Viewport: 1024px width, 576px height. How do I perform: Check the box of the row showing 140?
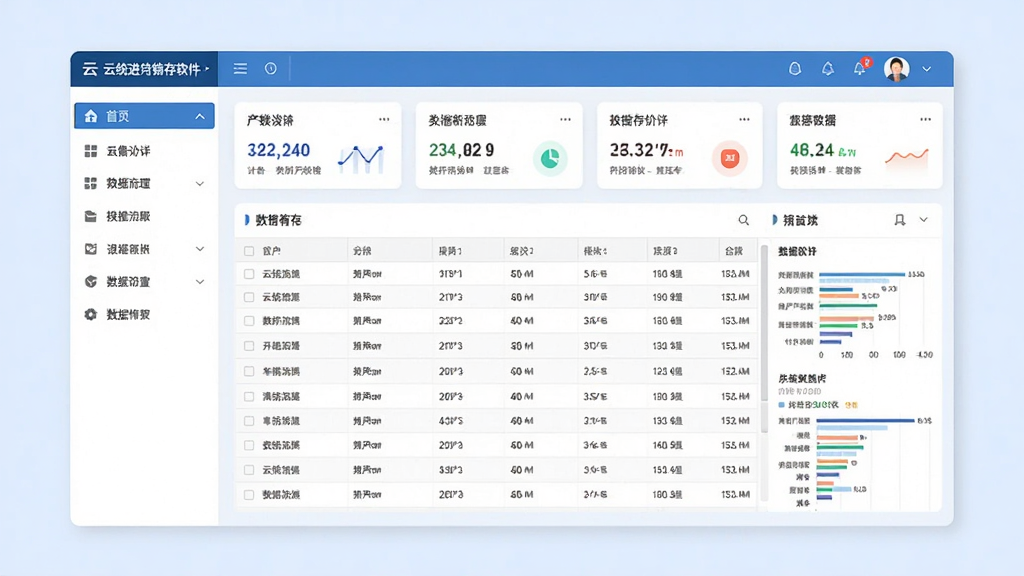pos(249,445)
